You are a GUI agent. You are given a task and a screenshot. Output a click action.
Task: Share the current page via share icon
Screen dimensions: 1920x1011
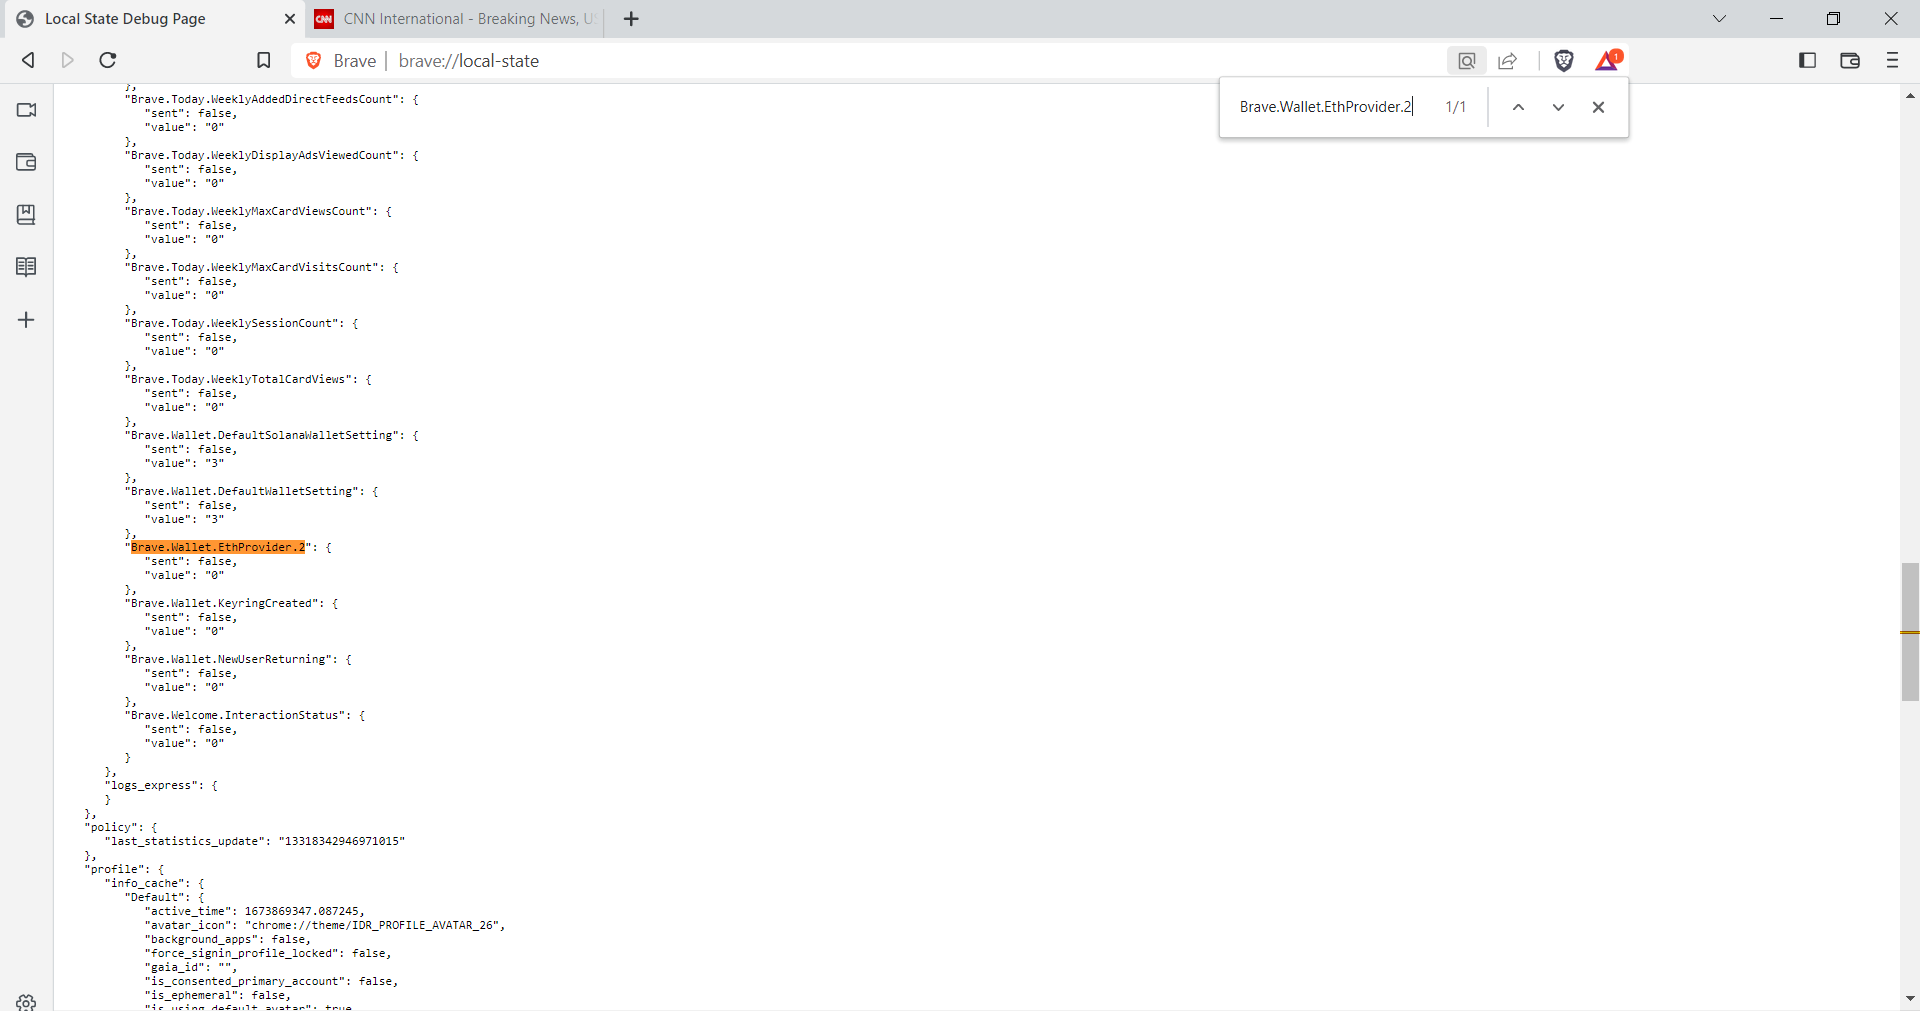1508,60
